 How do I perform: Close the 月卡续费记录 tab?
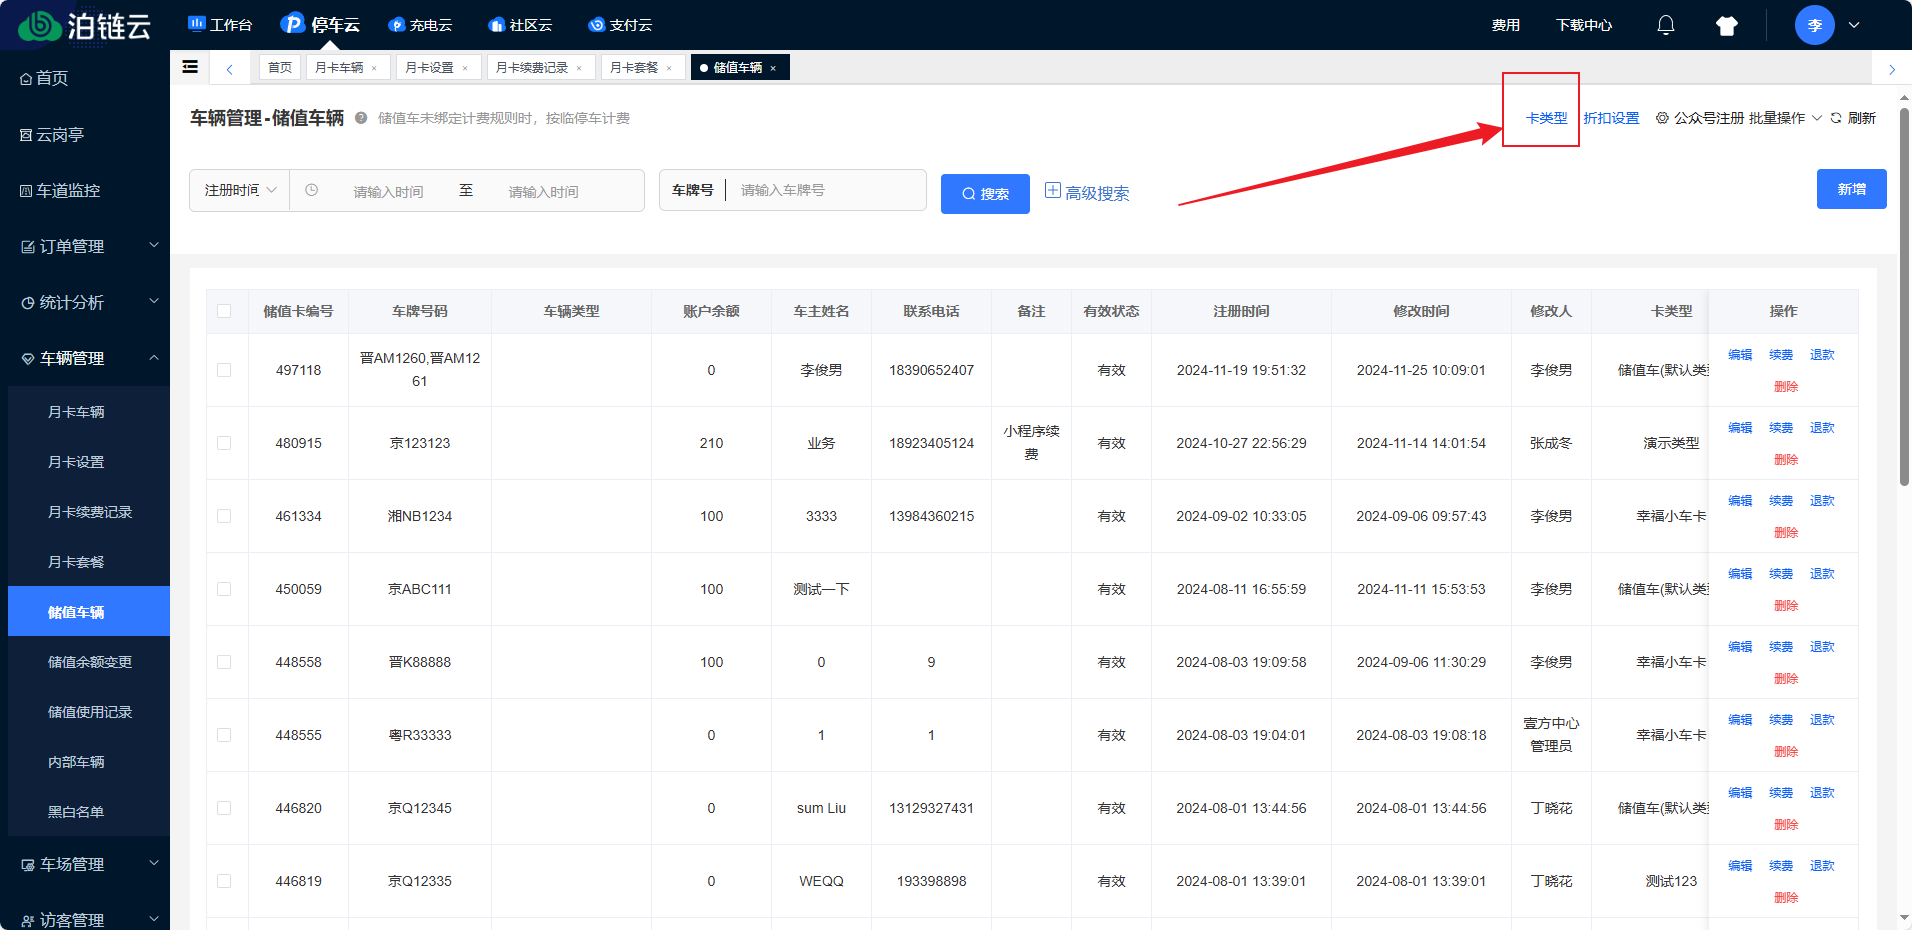579,68
